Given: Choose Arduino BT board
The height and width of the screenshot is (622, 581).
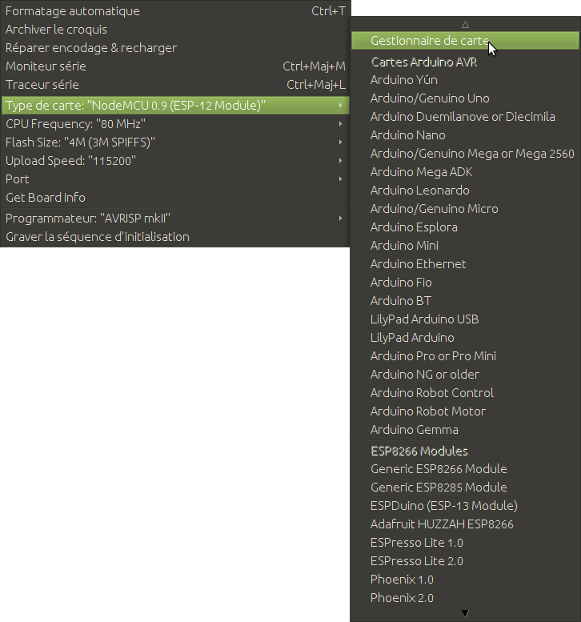Looking at the screenshot, I should pyautogui.click(x=465, y=301).
